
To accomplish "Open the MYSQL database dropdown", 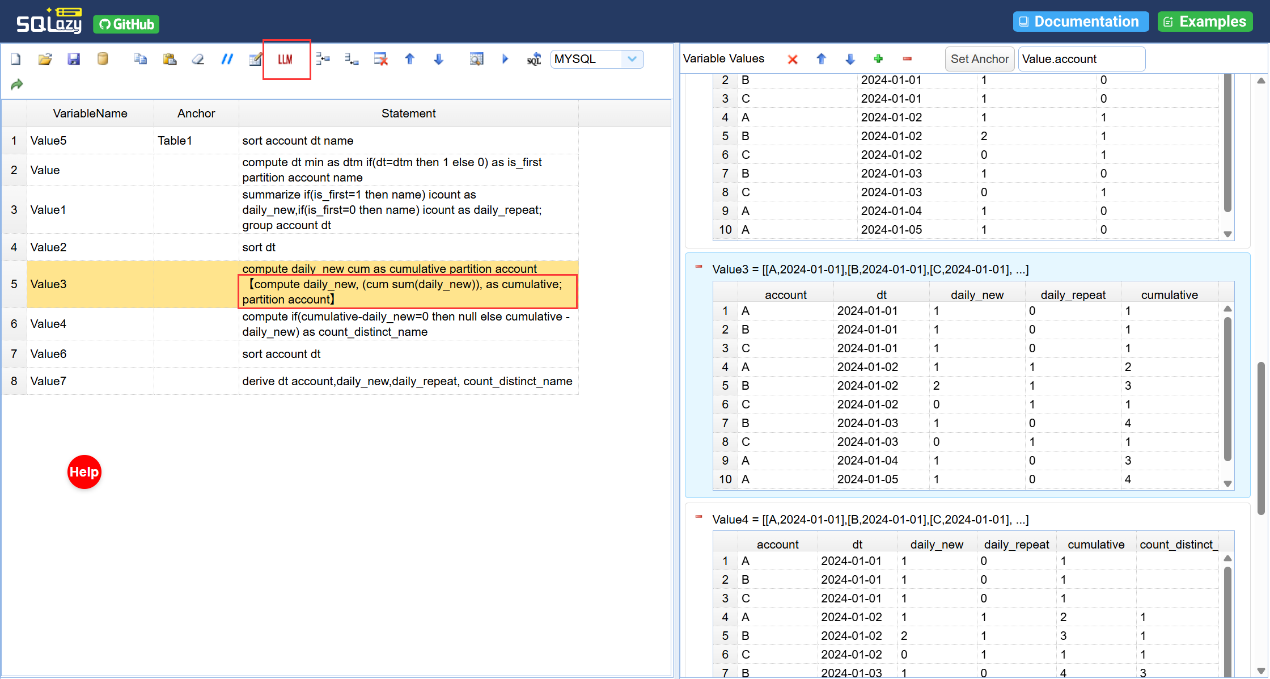I will point(597,59).
